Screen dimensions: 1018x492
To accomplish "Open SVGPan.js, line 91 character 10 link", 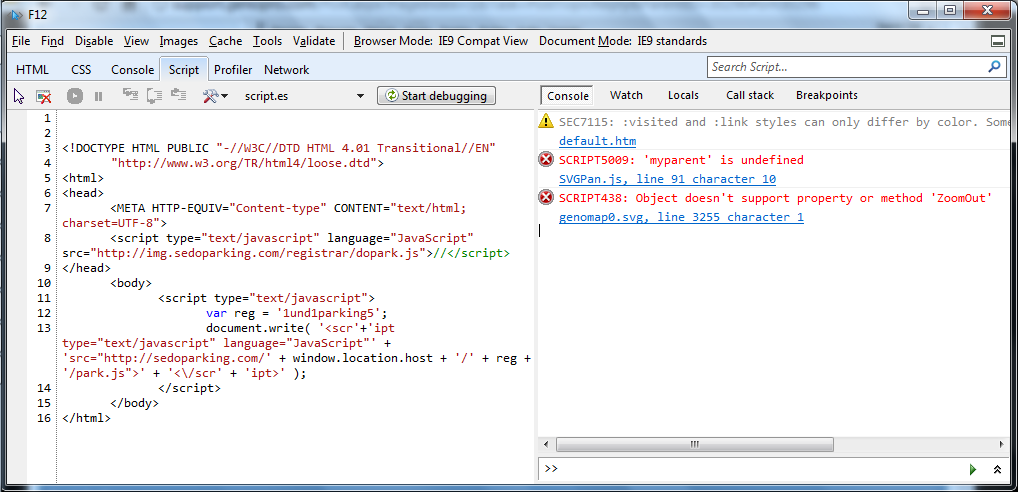I will (667, 179).
